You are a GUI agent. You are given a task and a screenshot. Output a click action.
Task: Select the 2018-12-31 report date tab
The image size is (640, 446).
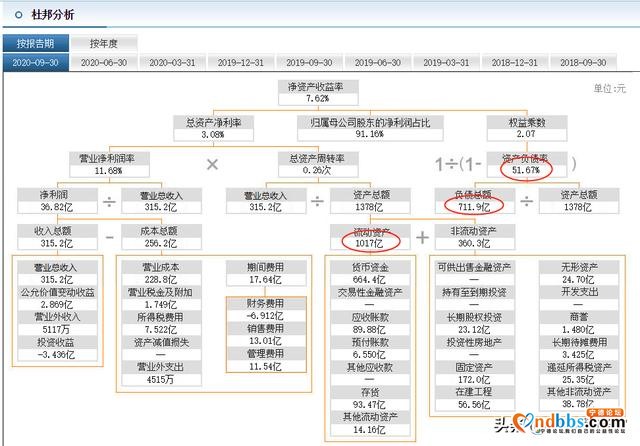pyautogui.click(x=515, y=62)
